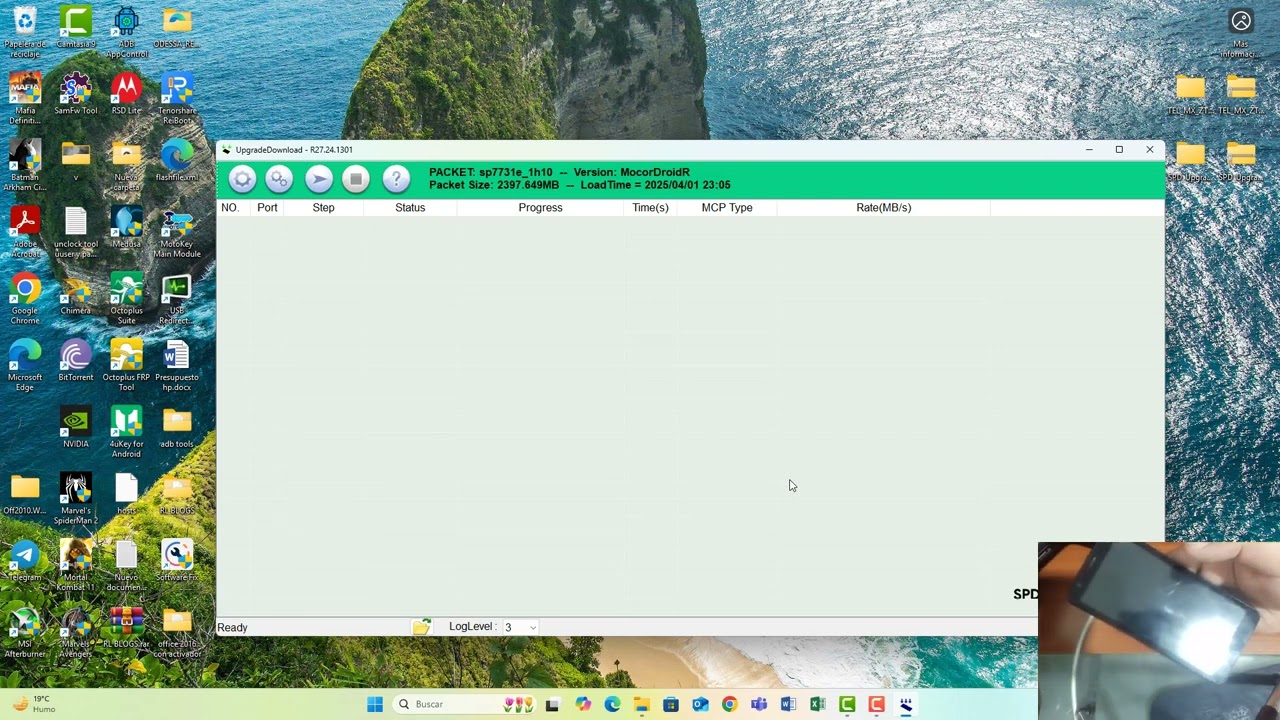Start downloading with the play arrow icon
1280x720 pixels.
318,179
